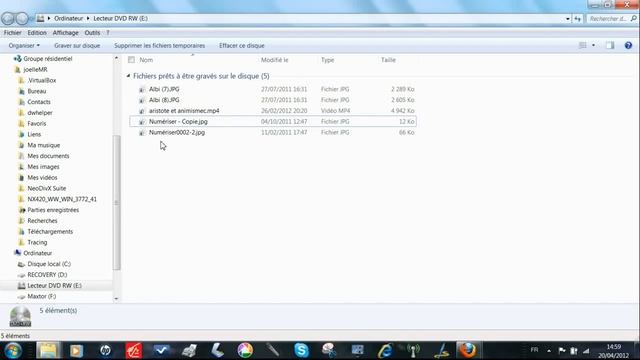
Task: Open Mes documents in navigation pane
Action: tap(48, 156)
